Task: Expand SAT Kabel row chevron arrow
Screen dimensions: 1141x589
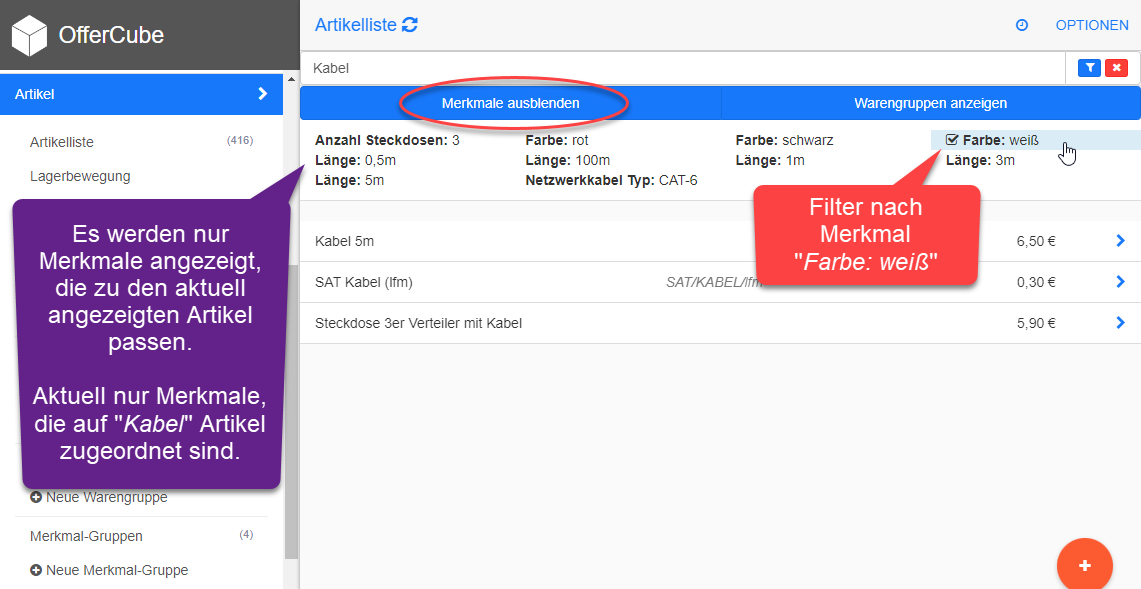Action: tap(1121, 282)
